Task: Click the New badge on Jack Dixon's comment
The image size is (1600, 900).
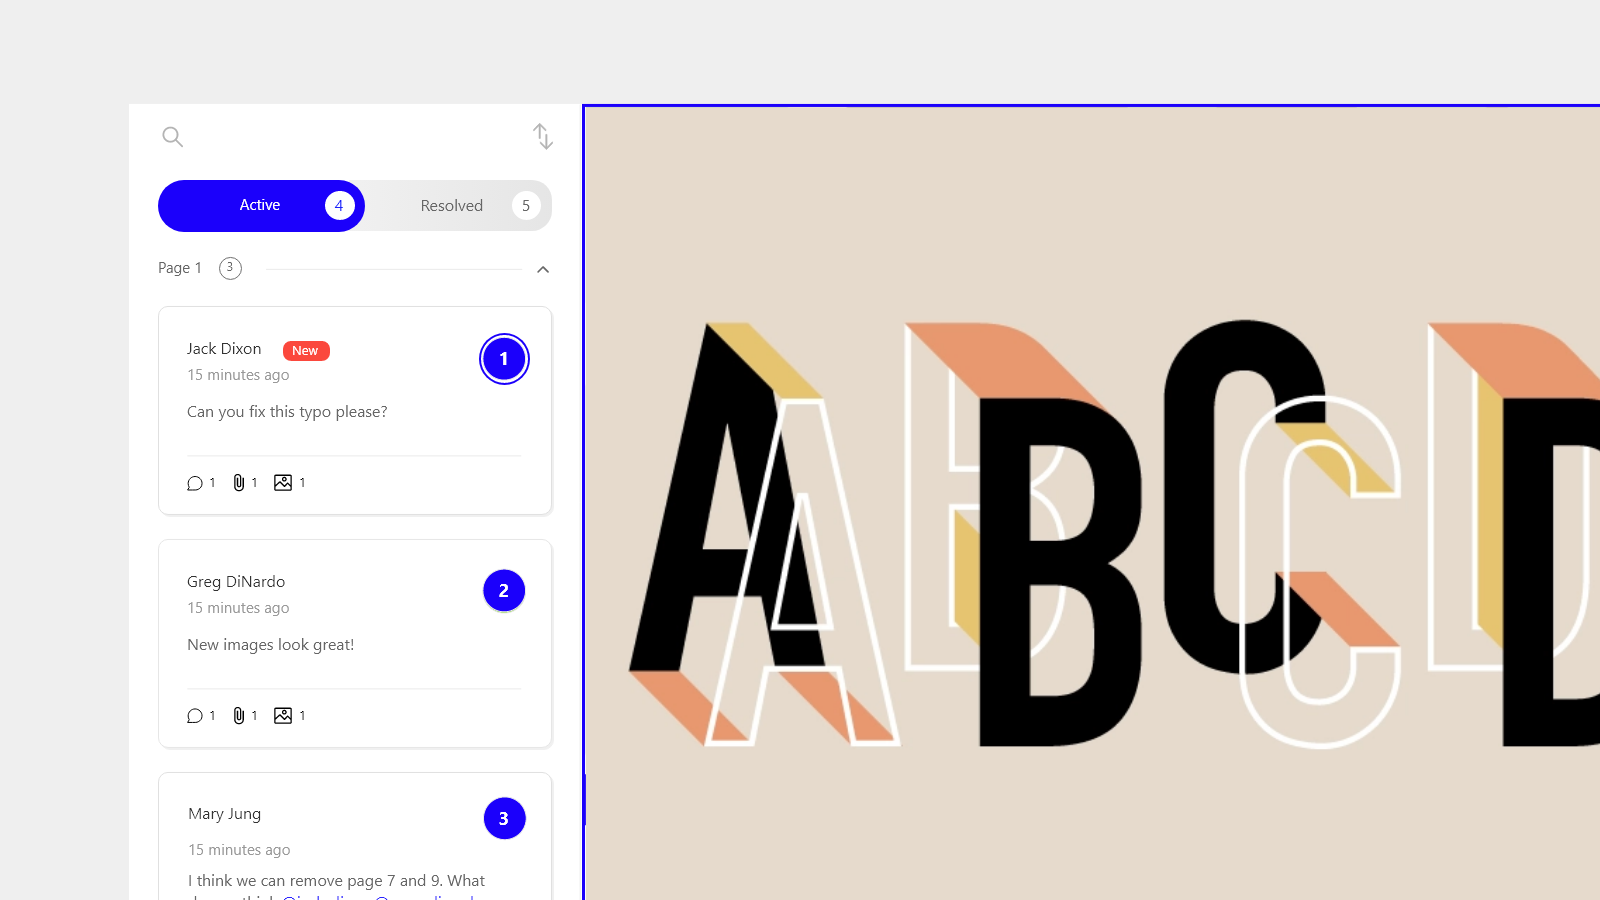Action: [305, 350]
